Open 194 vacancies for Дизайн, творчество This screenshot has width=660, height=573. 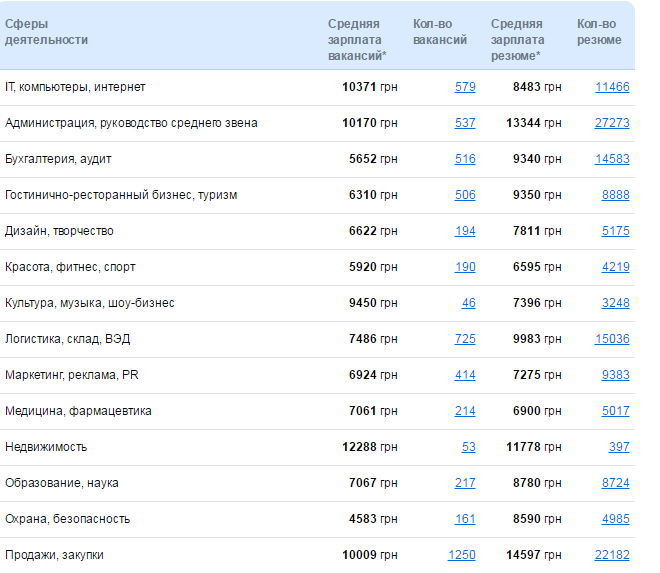point(465,231)
